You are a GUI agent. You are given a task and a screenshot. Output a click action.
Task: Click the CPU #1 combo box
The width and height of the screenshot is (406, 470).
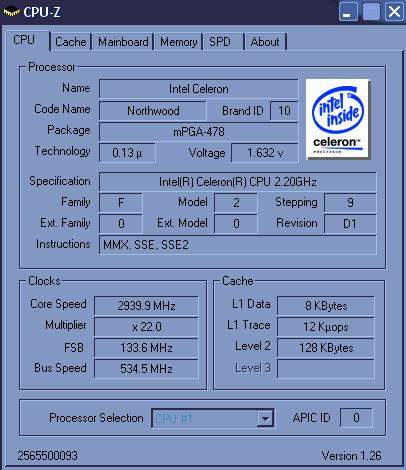click(x=213, y=418)
